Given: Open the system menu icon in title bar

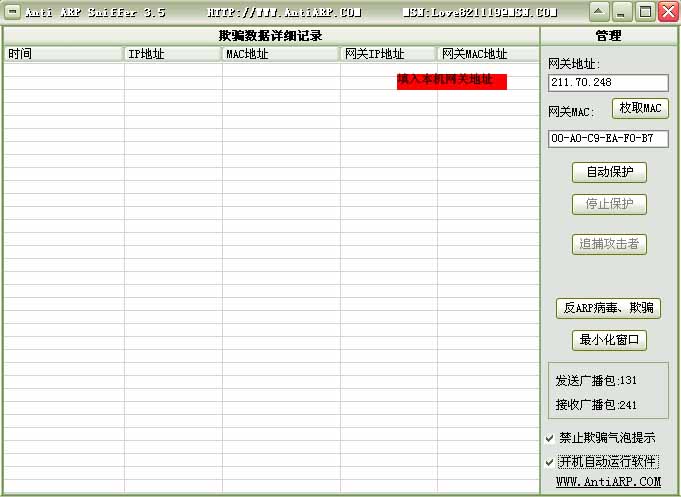Looking at the screenshot, I should [13, 12].
